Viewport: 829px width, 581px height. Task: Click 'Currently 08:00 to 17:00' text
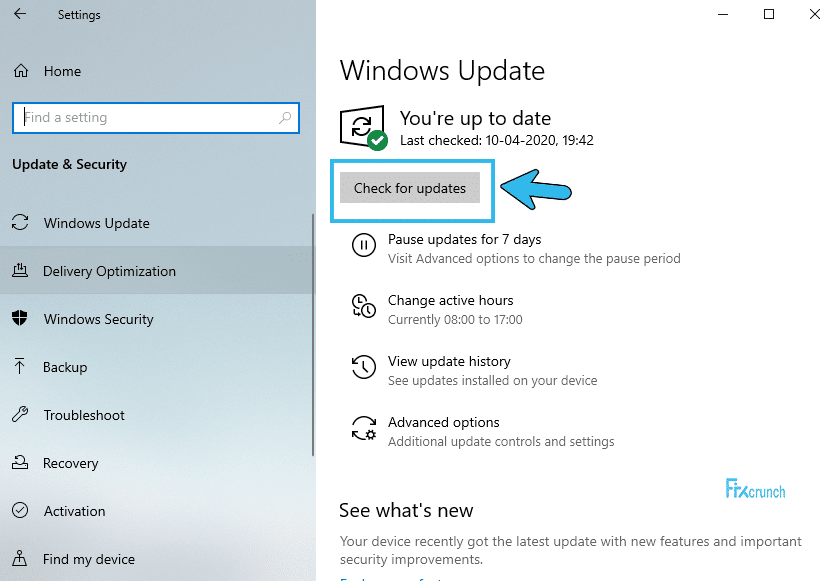click(x=455, y=320)
